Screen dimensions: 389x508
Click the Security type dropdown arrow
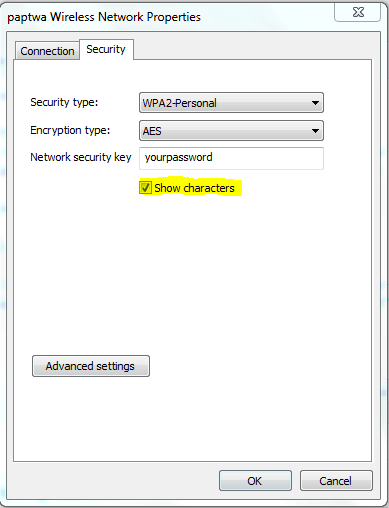[315, 103]
